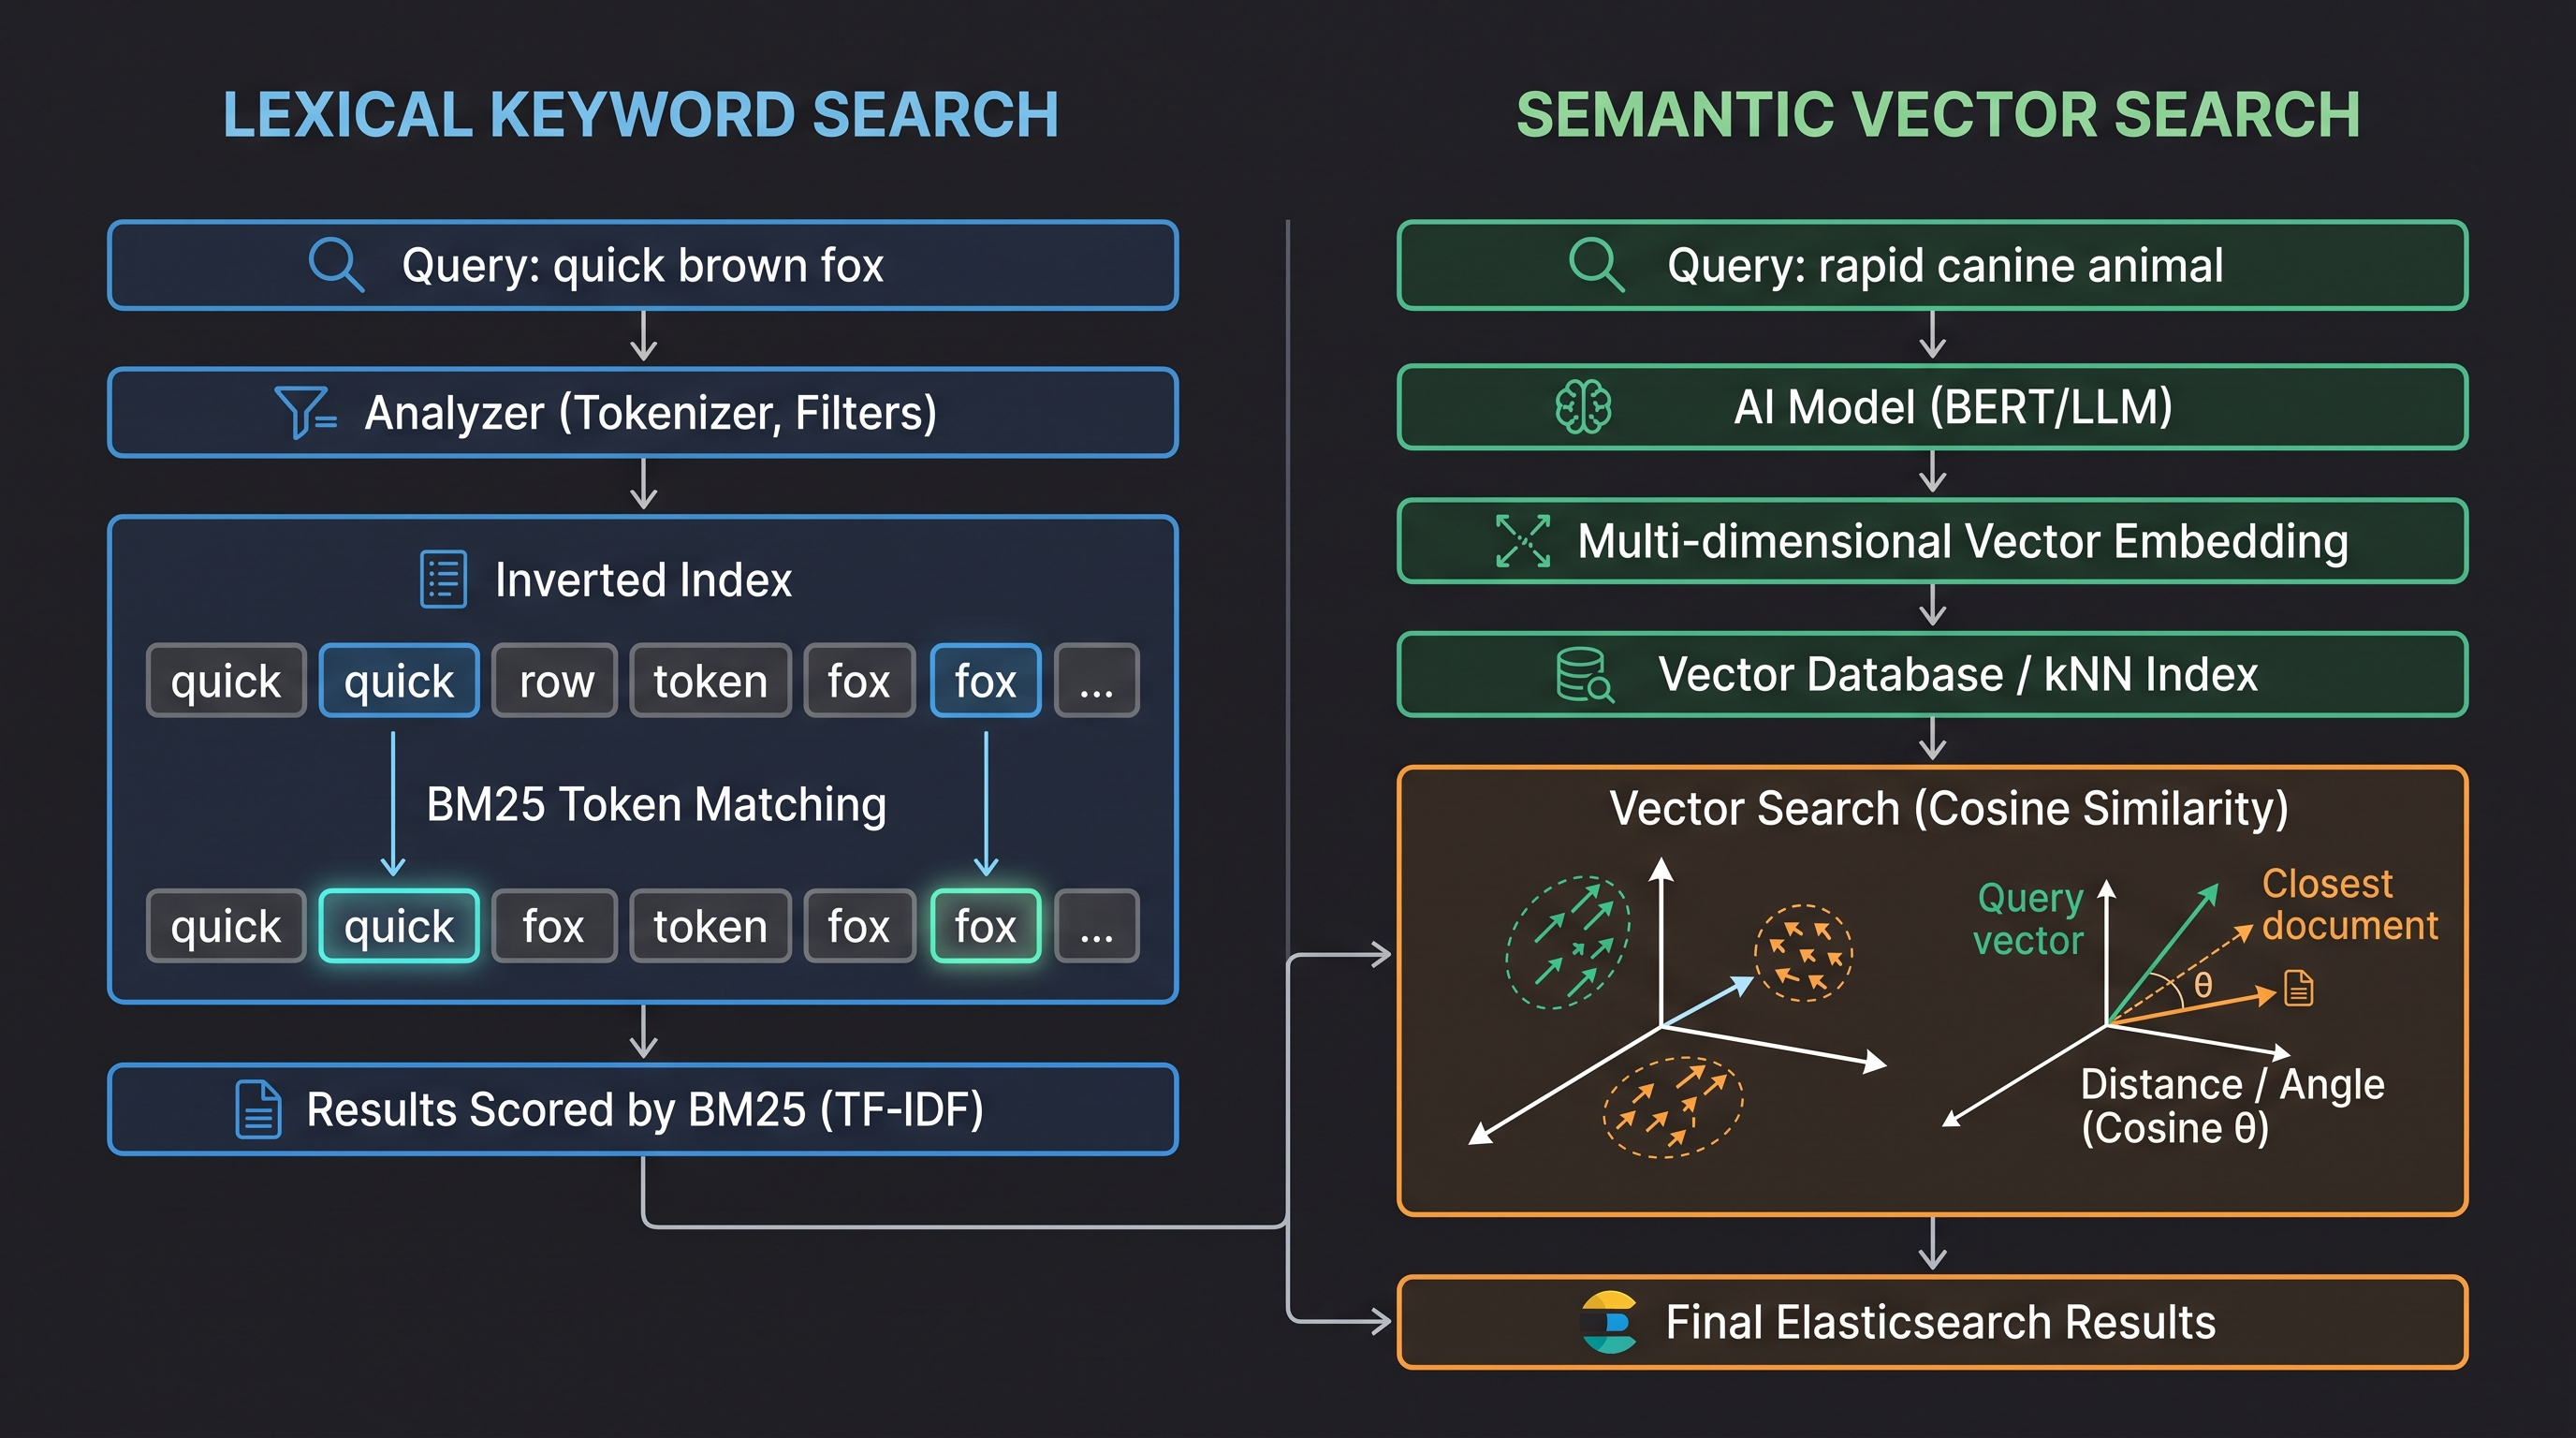Click the small orange document icon near theta
Viewport: 2576px width, 1438px height.
pos(2299,988)
